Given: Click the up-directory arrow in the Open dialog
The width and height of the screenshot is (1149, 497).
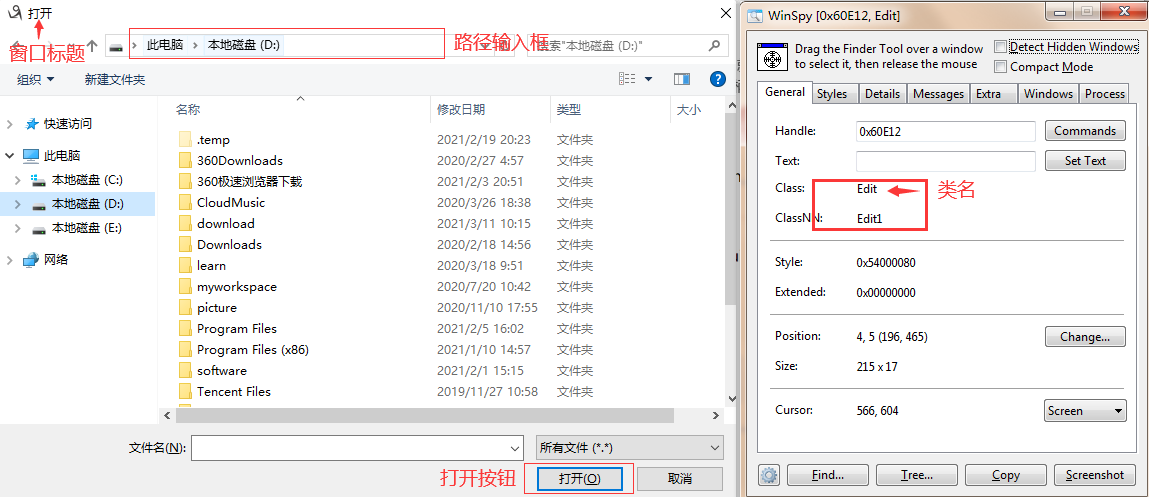Looking at the screenshot, I should [92, 45].
